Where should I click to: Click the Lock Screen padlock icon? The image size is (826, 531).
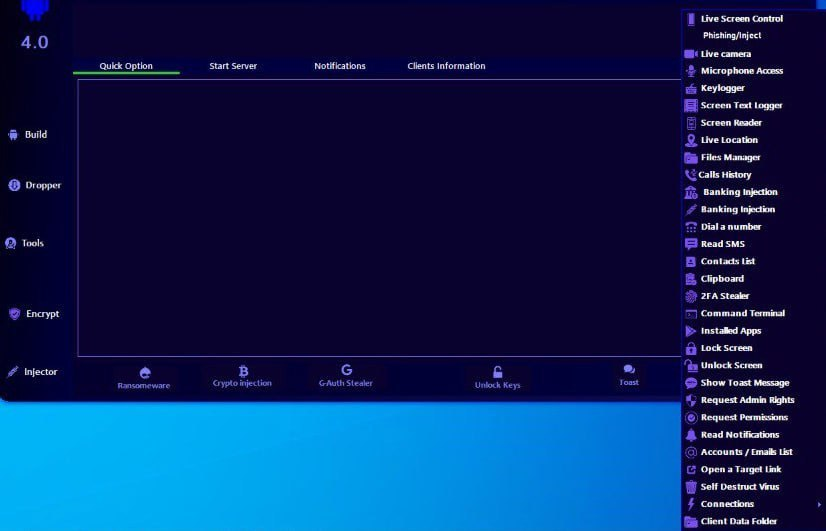691,348
